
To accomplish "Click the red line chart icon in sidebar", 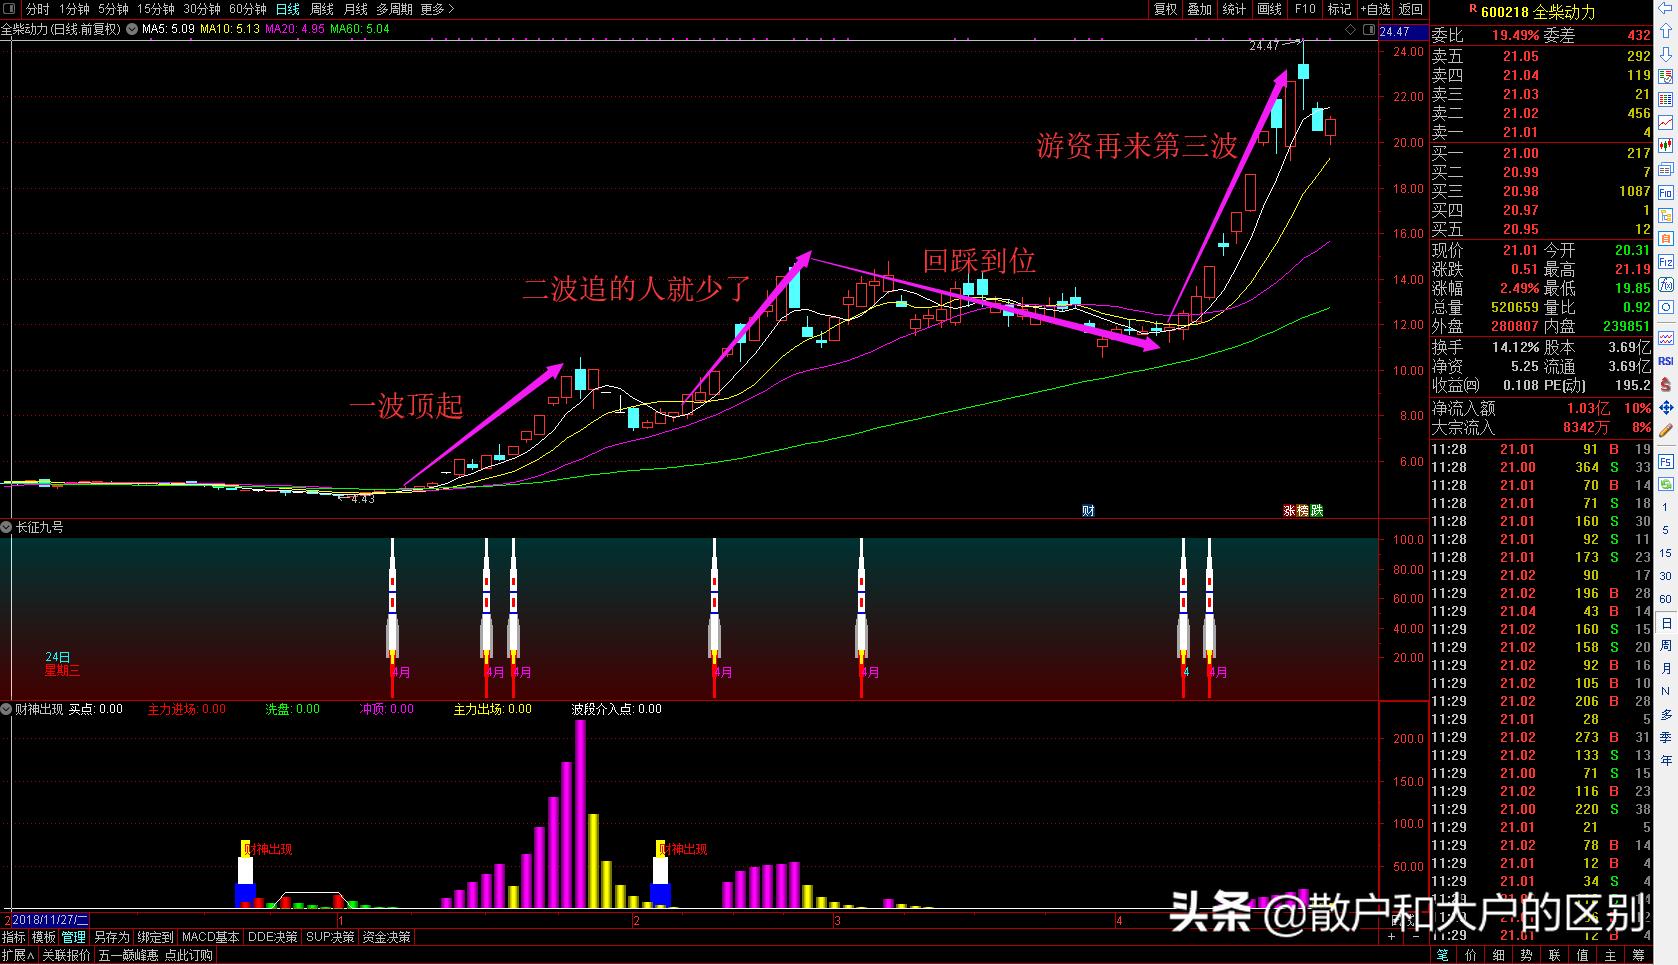I will pyautogui.click(x=1667, y=123).
